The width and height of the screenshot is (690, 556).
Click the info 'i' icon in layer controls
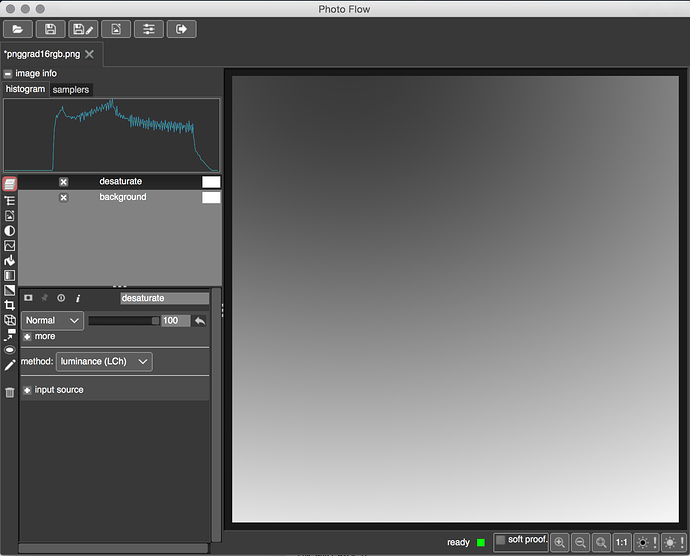click(x=78, y=298)
